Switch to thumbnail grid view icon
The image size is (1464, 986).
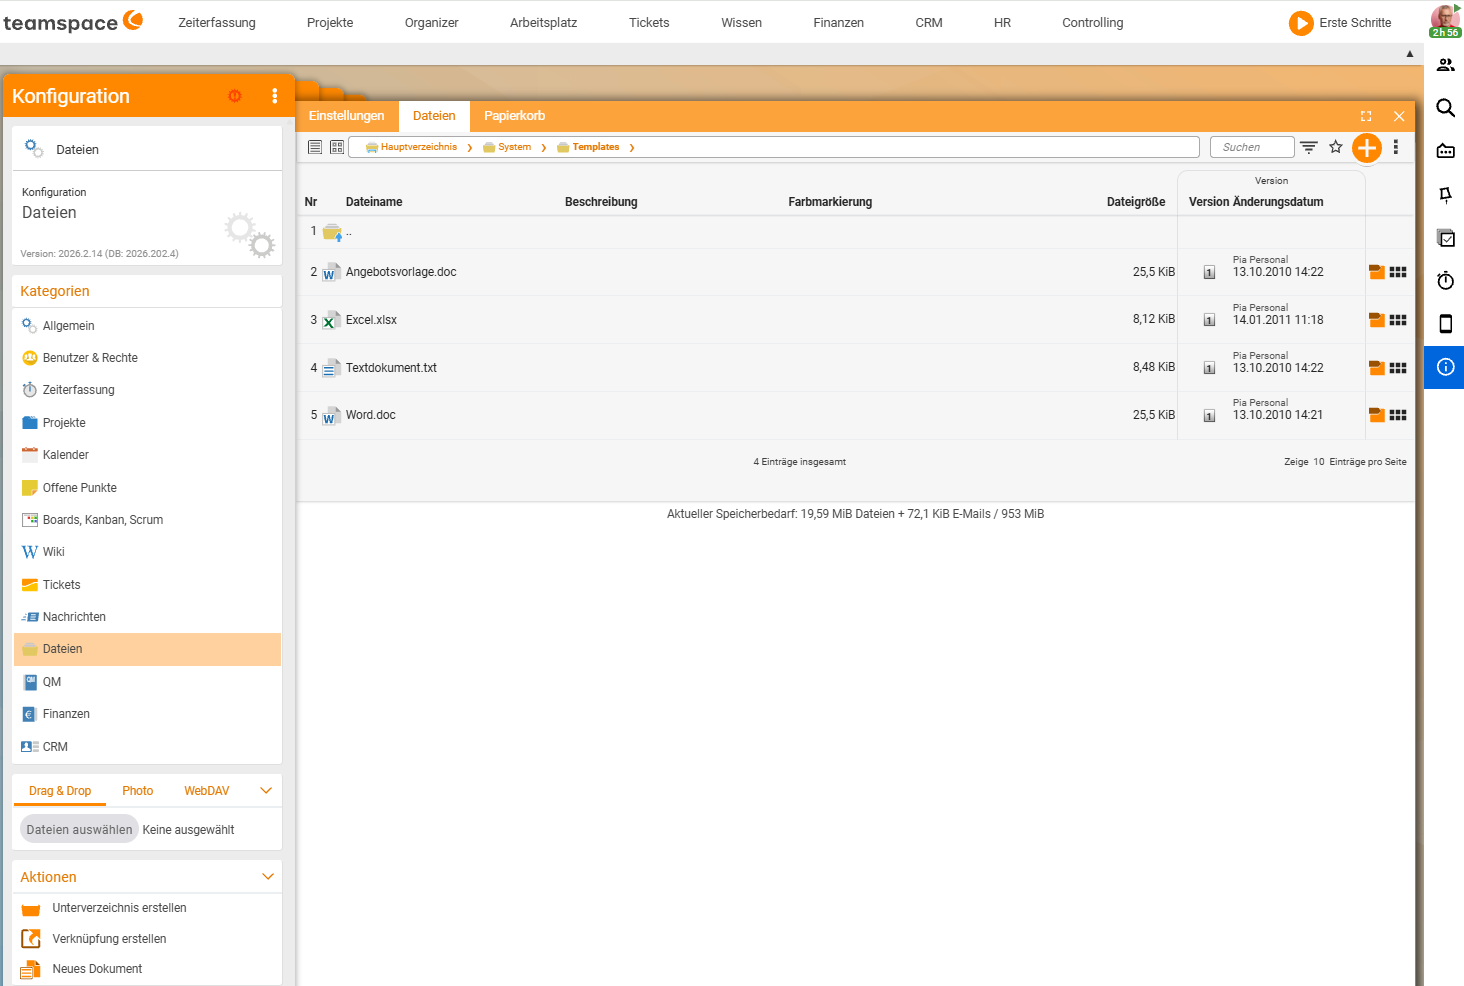point(337,147)
